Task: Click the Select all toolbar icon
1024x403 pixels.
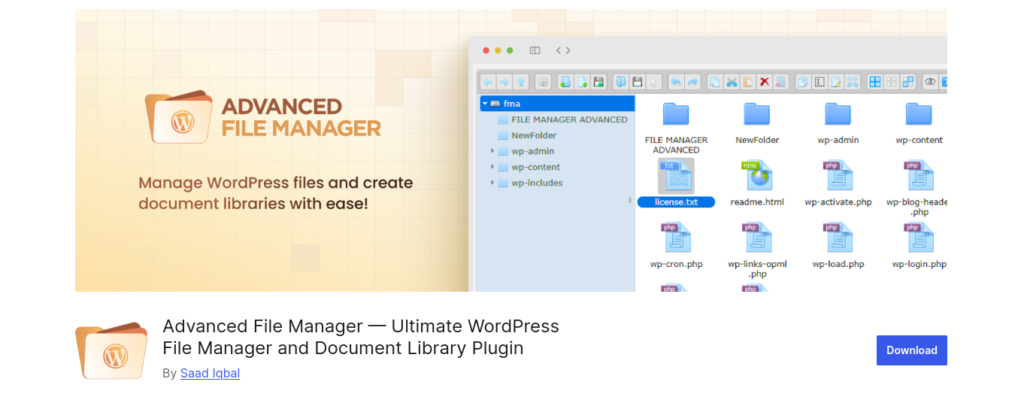Action: pyautogui.click(x=875, y=82)
